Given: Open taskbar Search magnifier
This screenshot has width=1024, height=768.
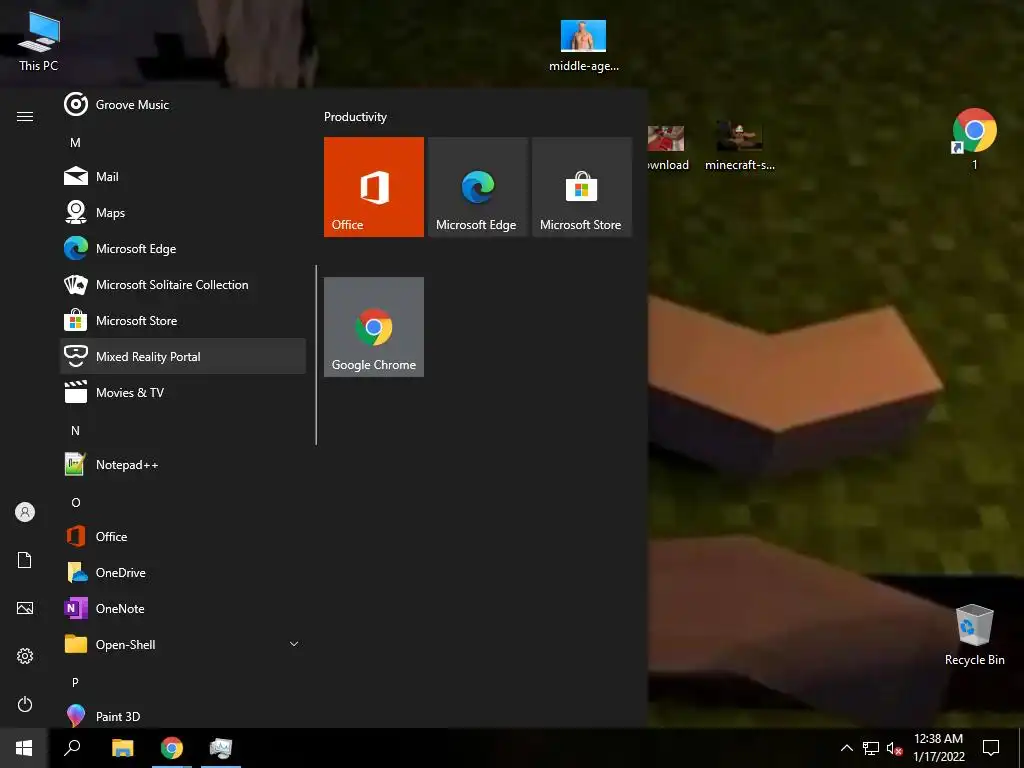Looking at the screenshot, I should pos(72,748).
